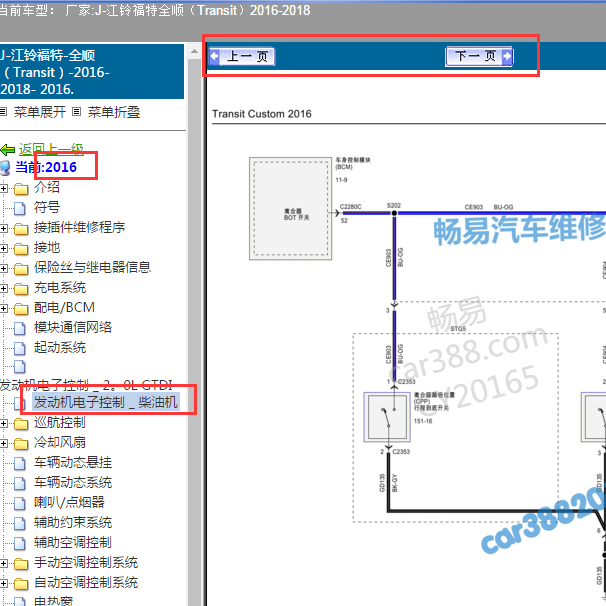This screenshot has width=606, height=606.
Task: Select 发动机电子控制 _ 柴油机 tree item
Action: (106, 402)
